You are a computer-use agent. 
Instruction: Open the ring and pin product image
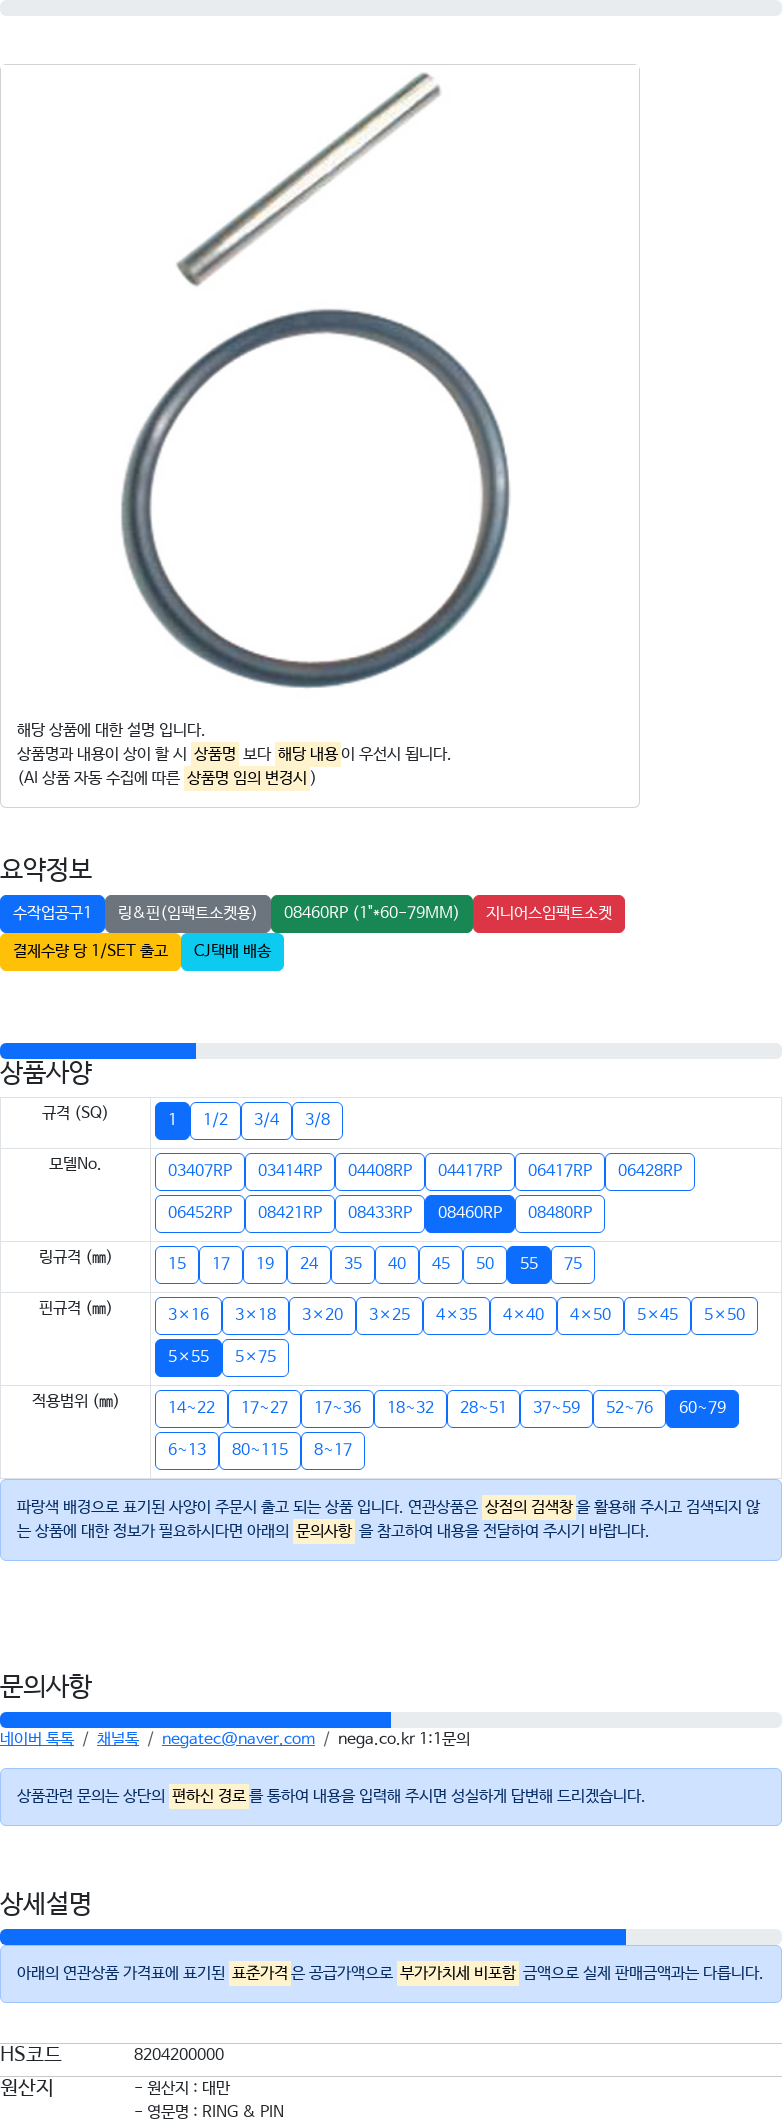pyautogui.click(x=315, y=380)
